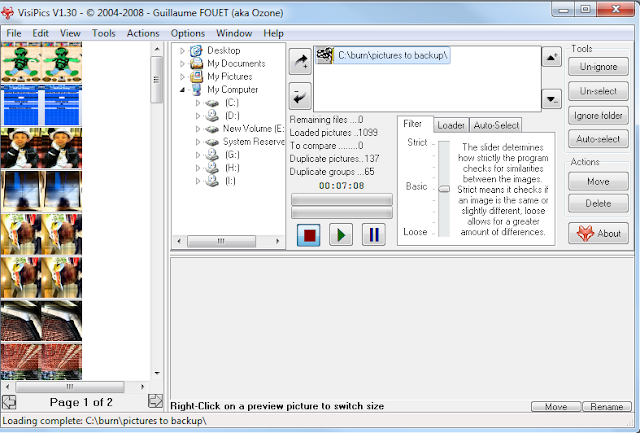Open the Window menu
Screen dimensions: 640x433
tap(234, 33)
